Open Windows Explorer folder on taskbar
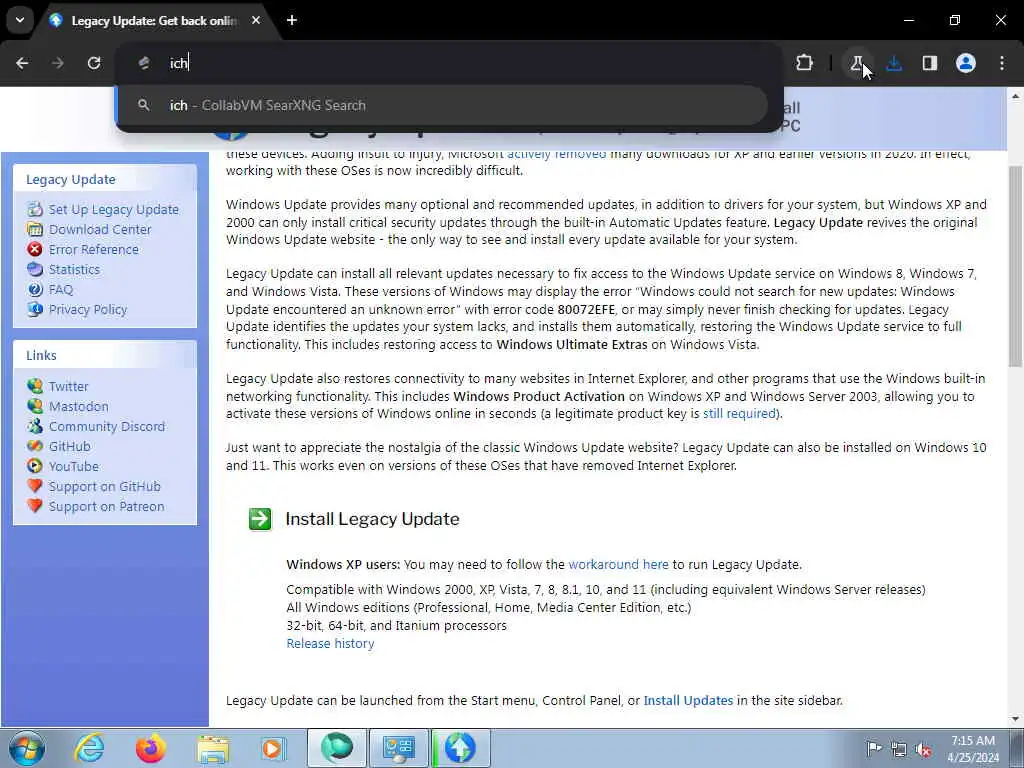The width and height of the screenshot is (1024, 768). pos(213,748)
